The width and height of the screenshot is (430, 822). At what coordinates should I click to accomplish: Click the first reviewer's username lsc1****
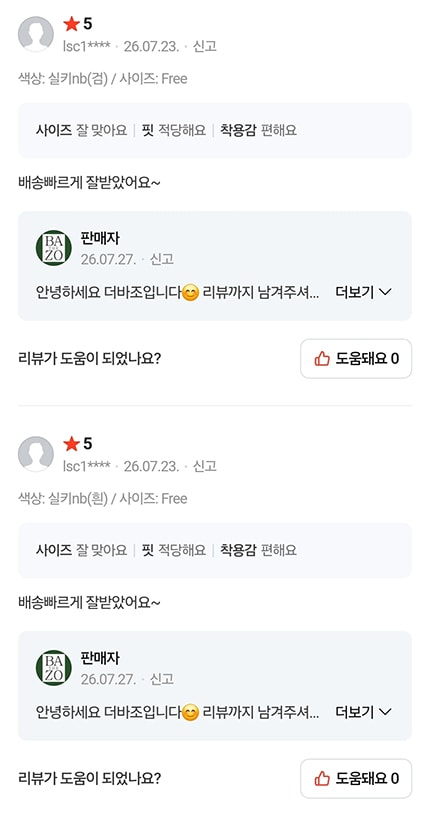click(87, 47)
